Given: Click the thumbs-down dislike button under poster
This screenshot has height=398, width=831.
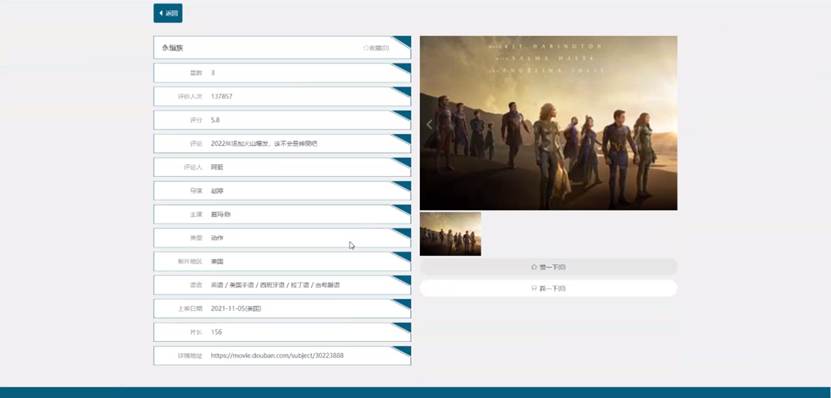Looking at the screenshot, I should tap(549, 288).
